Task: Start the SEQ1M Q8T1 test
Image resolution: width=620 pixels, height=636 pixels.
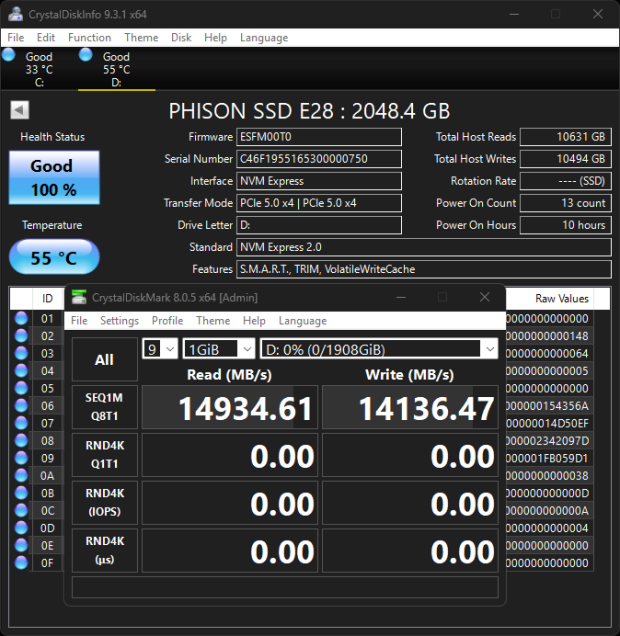Action: (x=105, y=407)
